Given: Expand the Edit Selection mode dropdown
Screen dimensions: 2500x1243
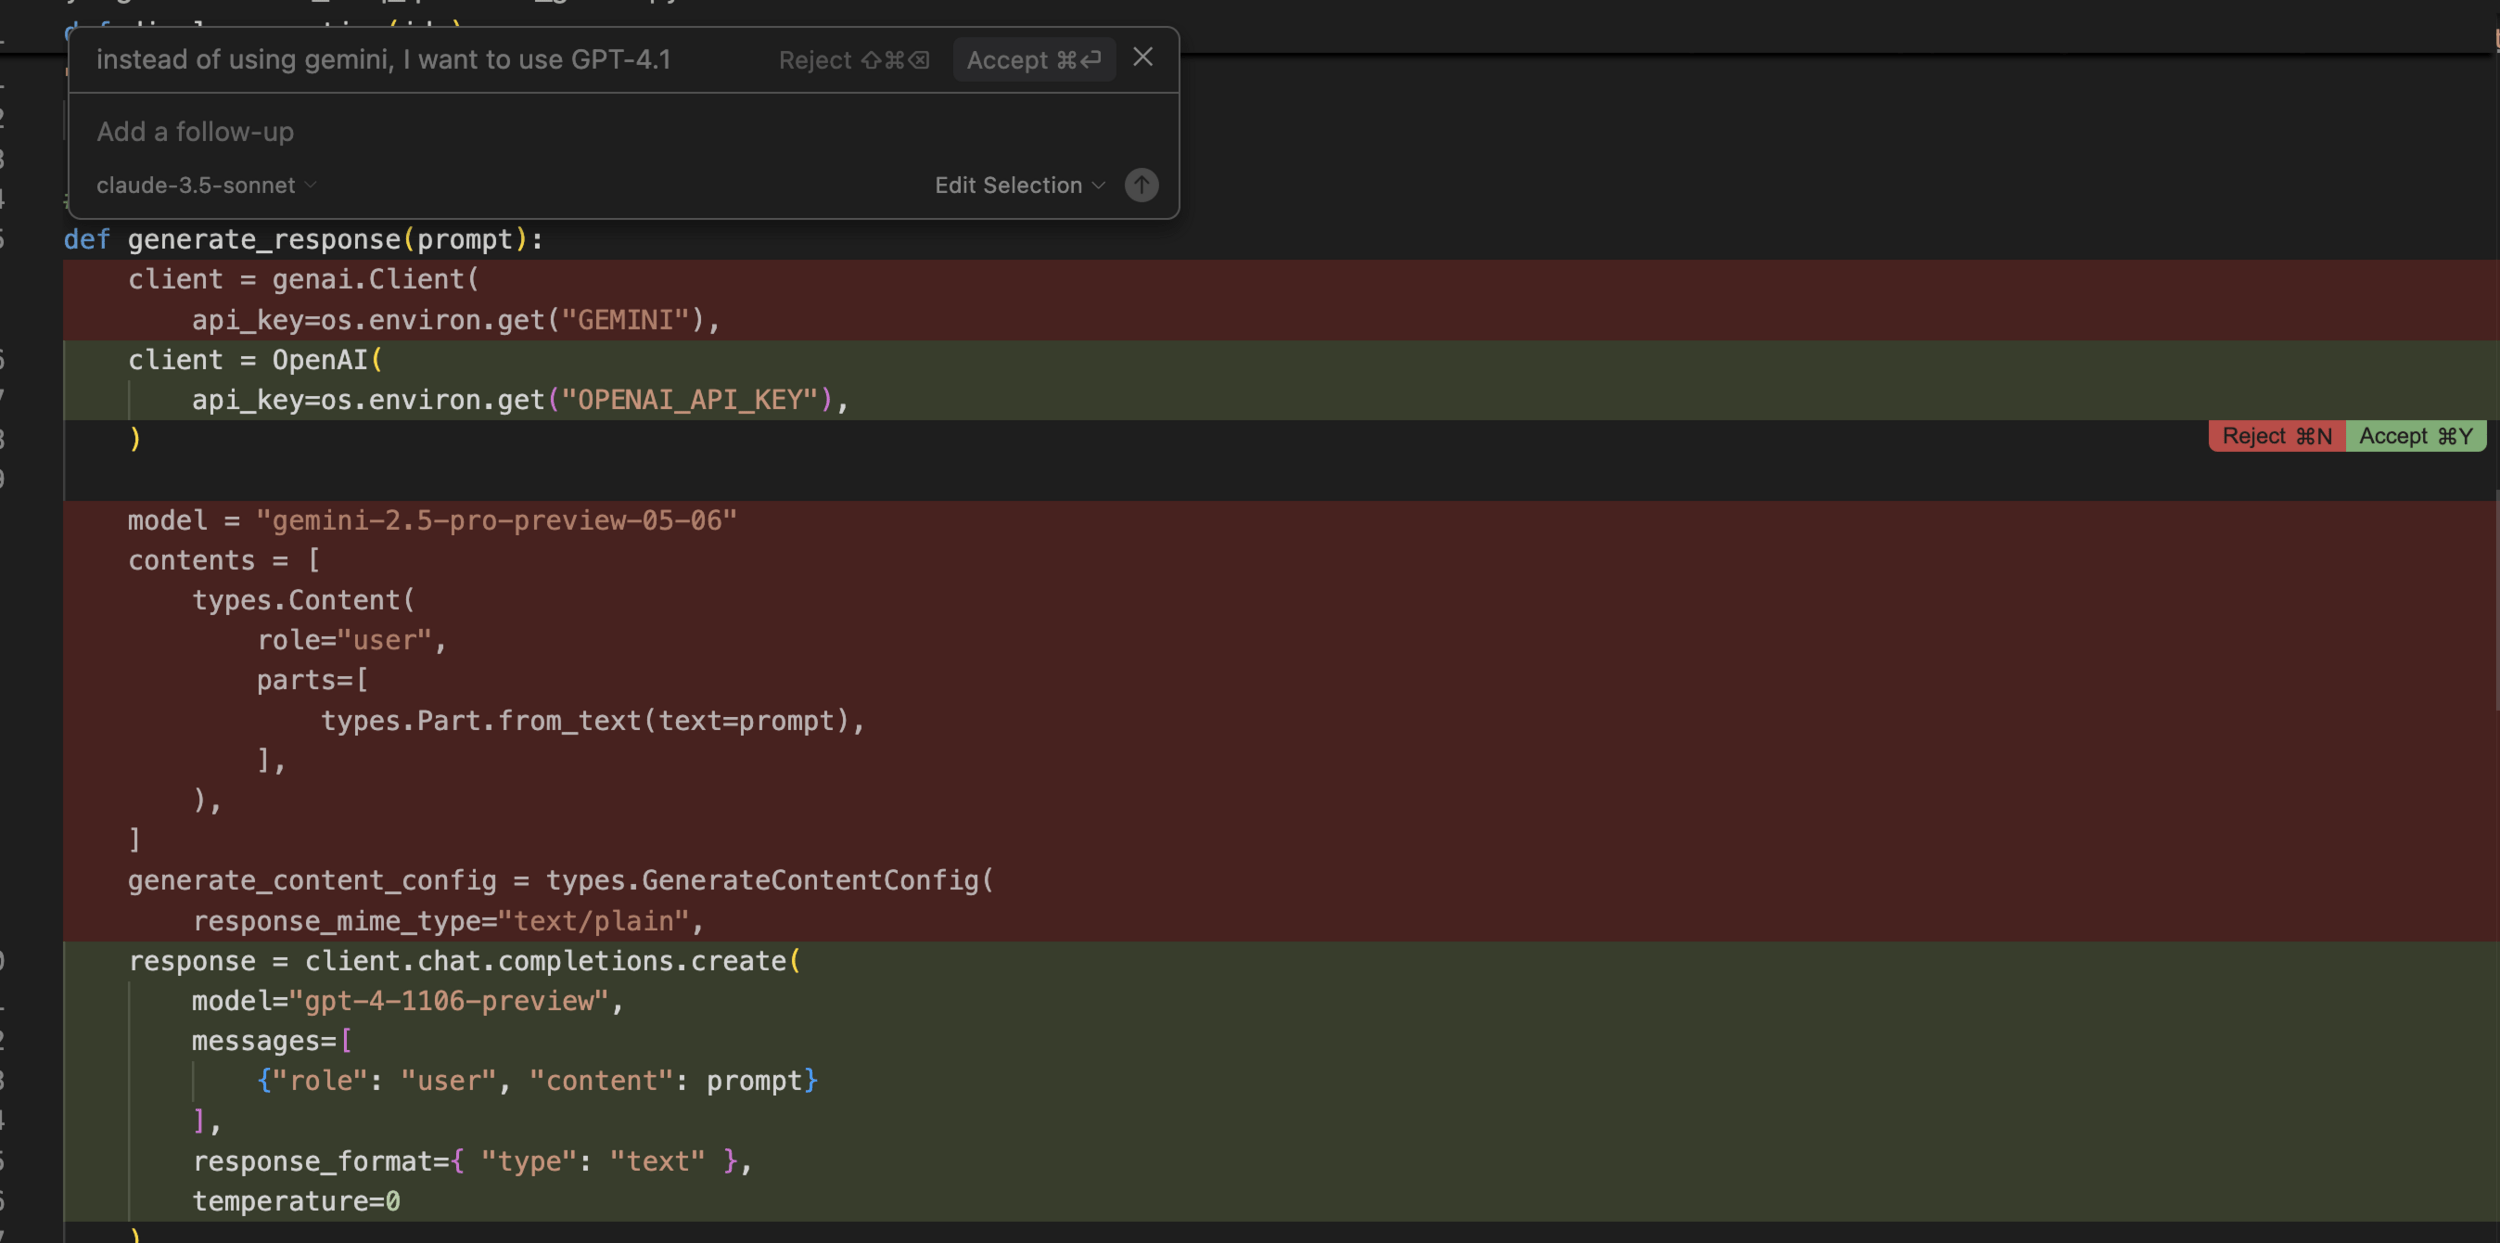Looking at the screenshot, I should [1008, 185].
